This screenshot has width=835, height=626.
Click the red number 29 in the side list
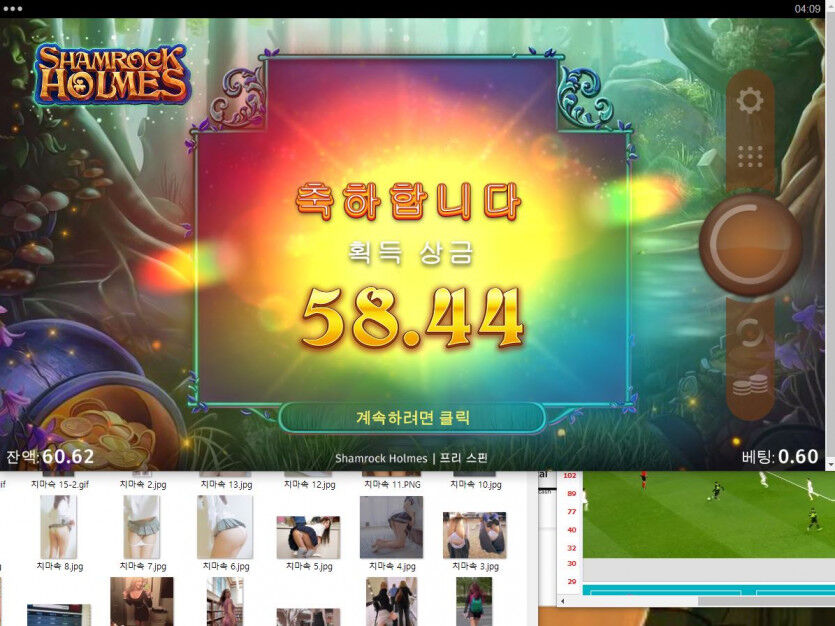click(x=571, y=581)
